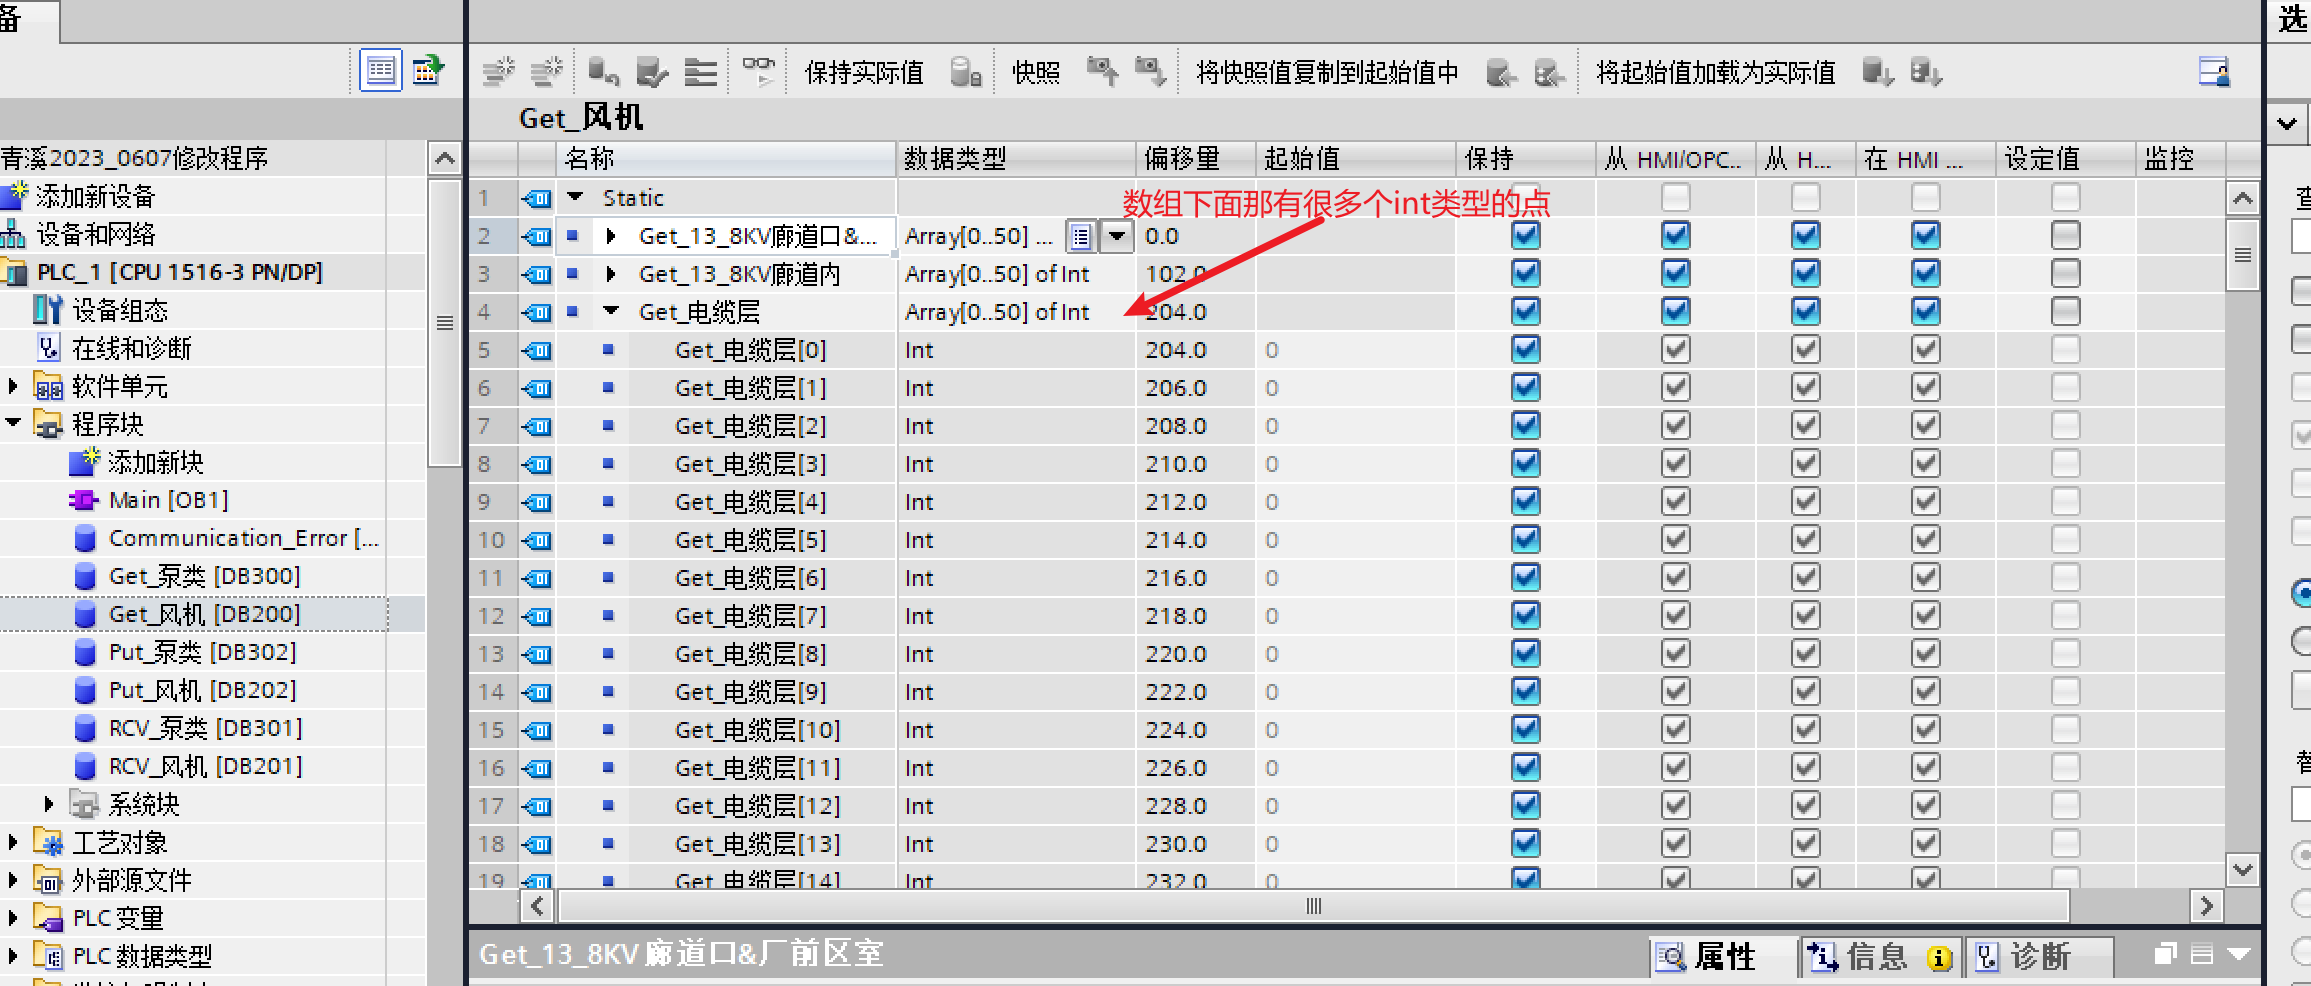Click the 名称 column header
The height and width of the screenshot is (986, 2311).
[726, 159]
